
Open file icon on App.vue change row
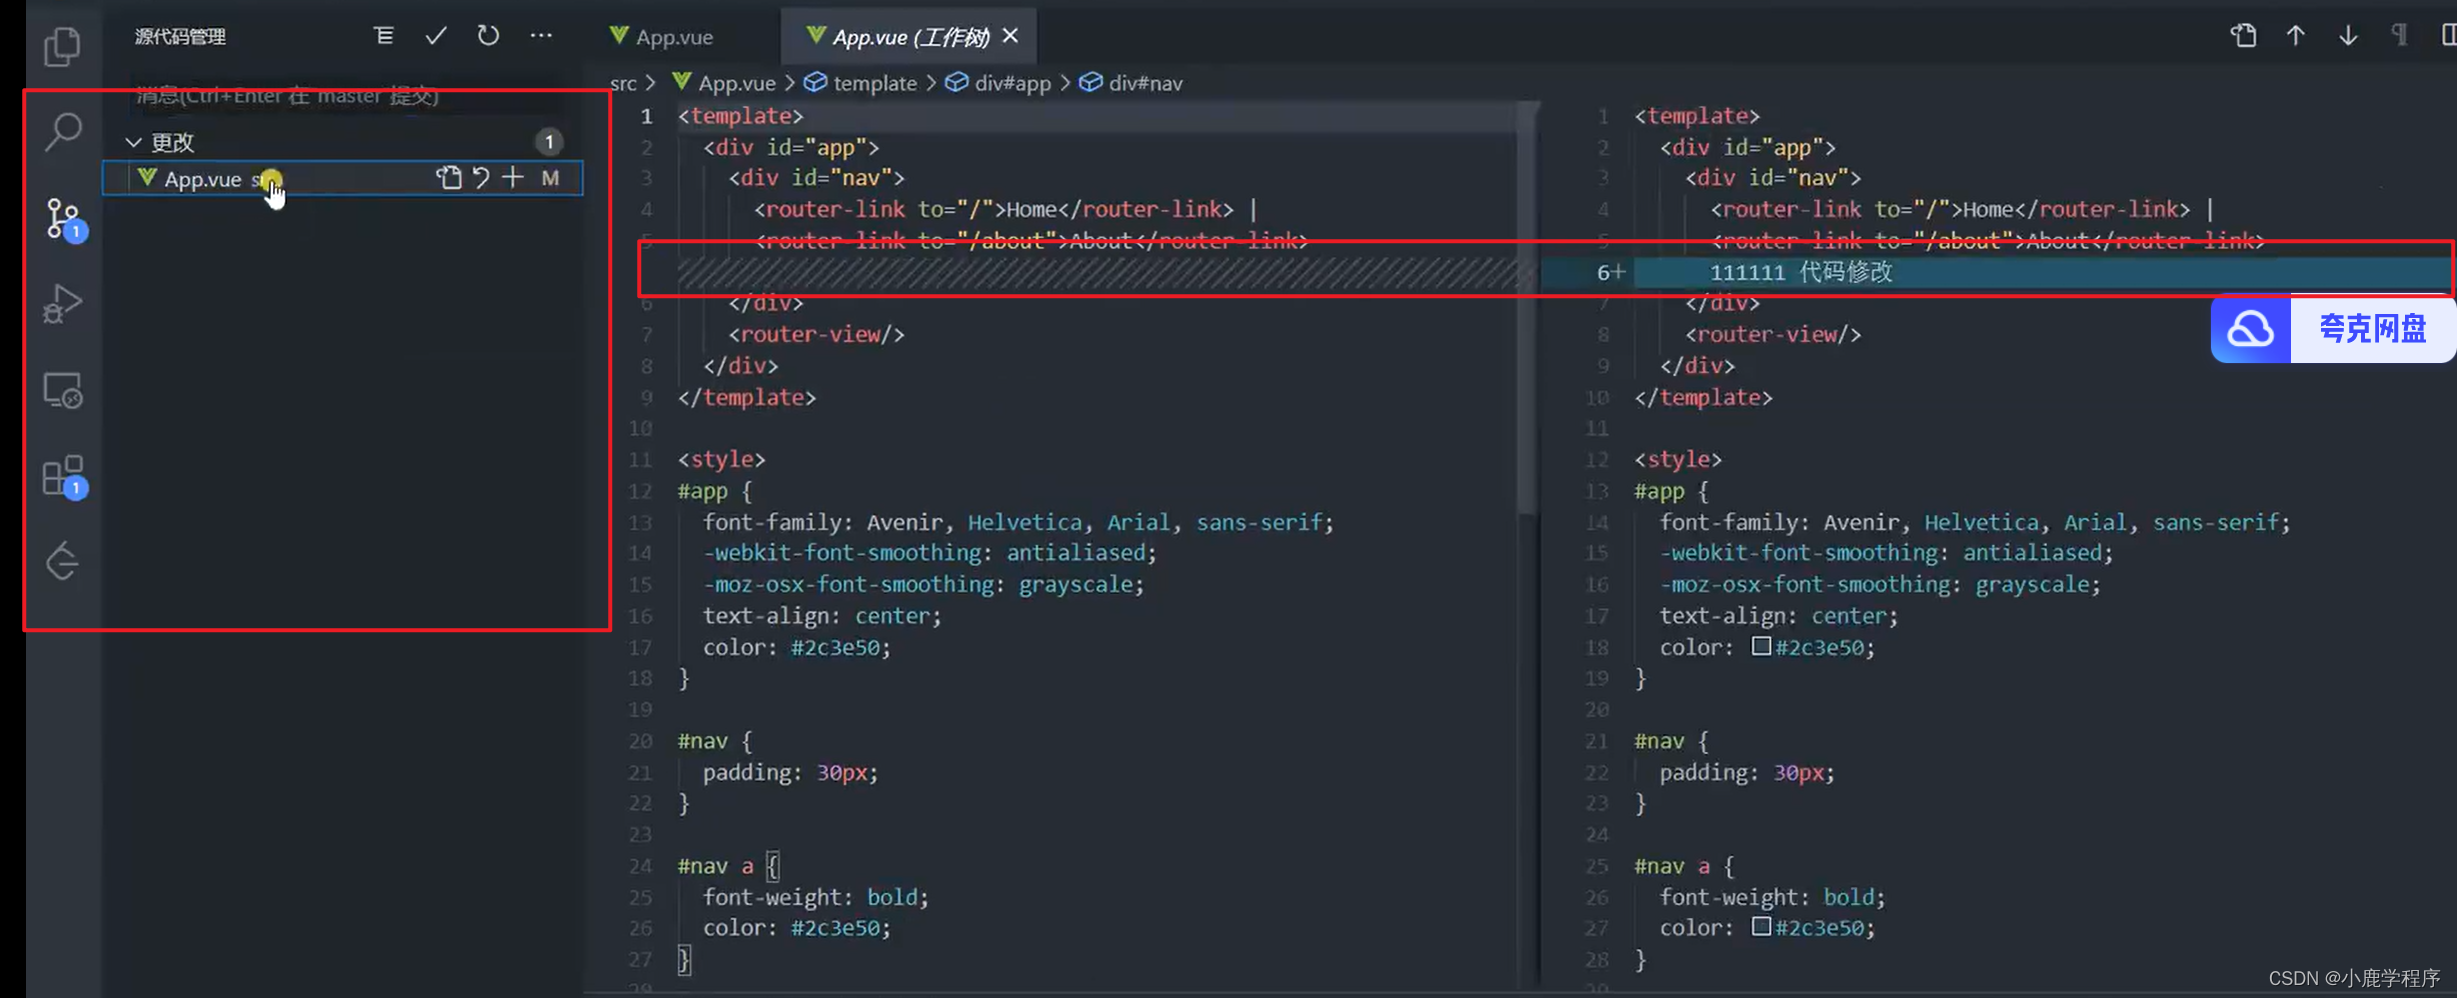(449, 178)
